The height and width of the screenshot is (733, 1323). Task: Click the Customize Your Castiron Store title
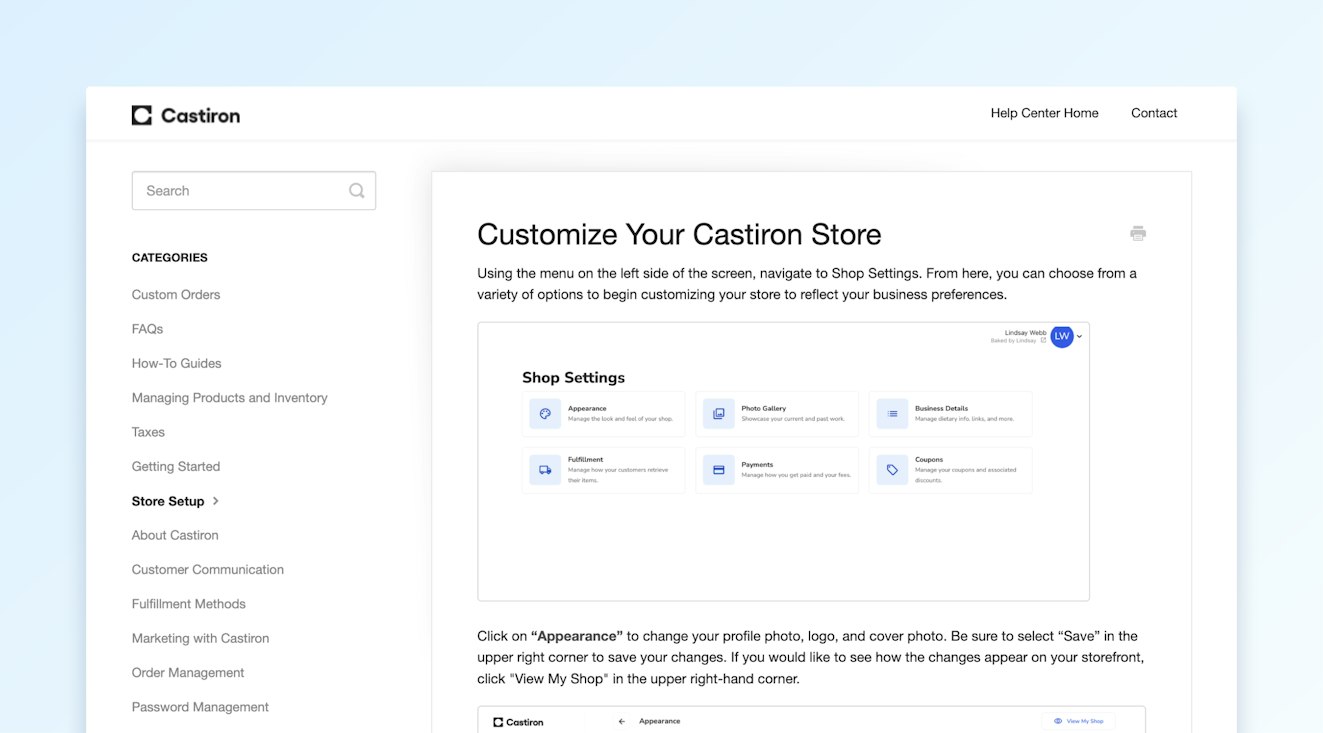tap(679, 234)
